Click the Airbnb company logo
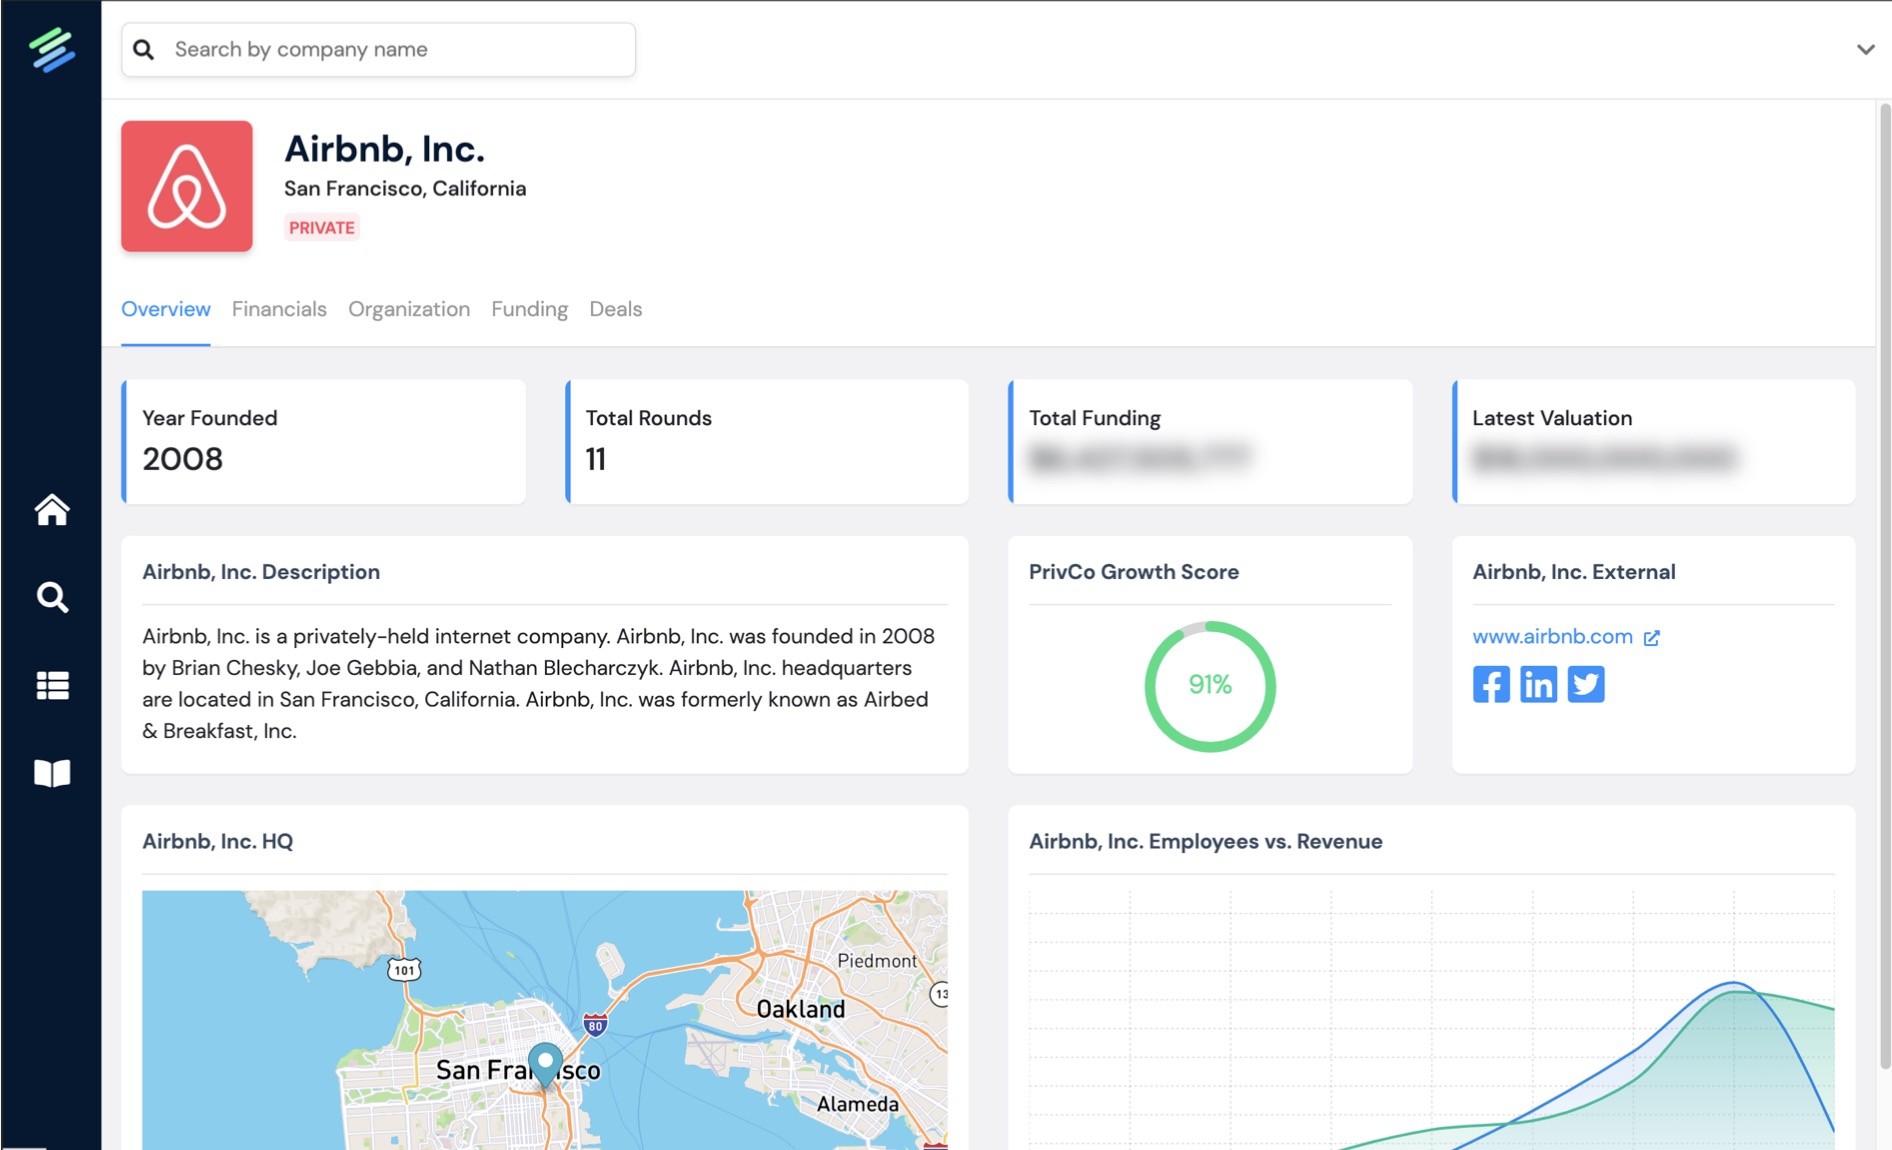 click(x=187, y=186)
